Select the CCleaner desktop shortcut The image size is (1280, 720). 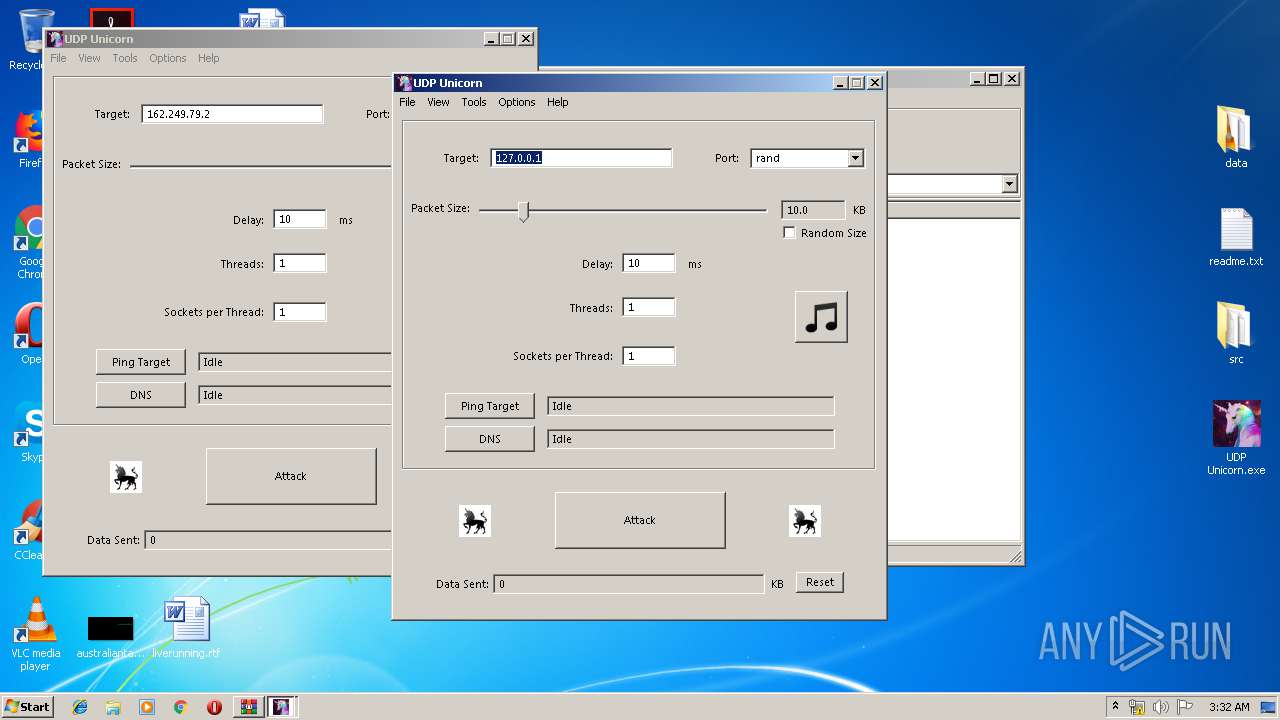[30, 529]
